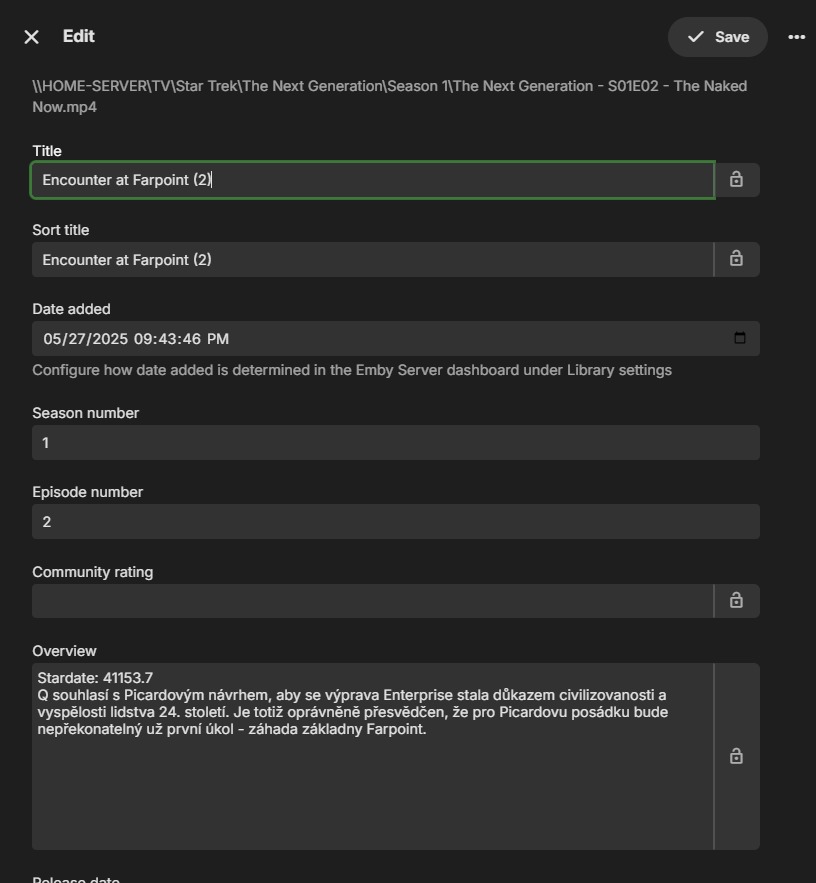This screenshot has height=883, width=816.
Task: Close the Edit dialog with X icon
Action: tap(32, 37)
